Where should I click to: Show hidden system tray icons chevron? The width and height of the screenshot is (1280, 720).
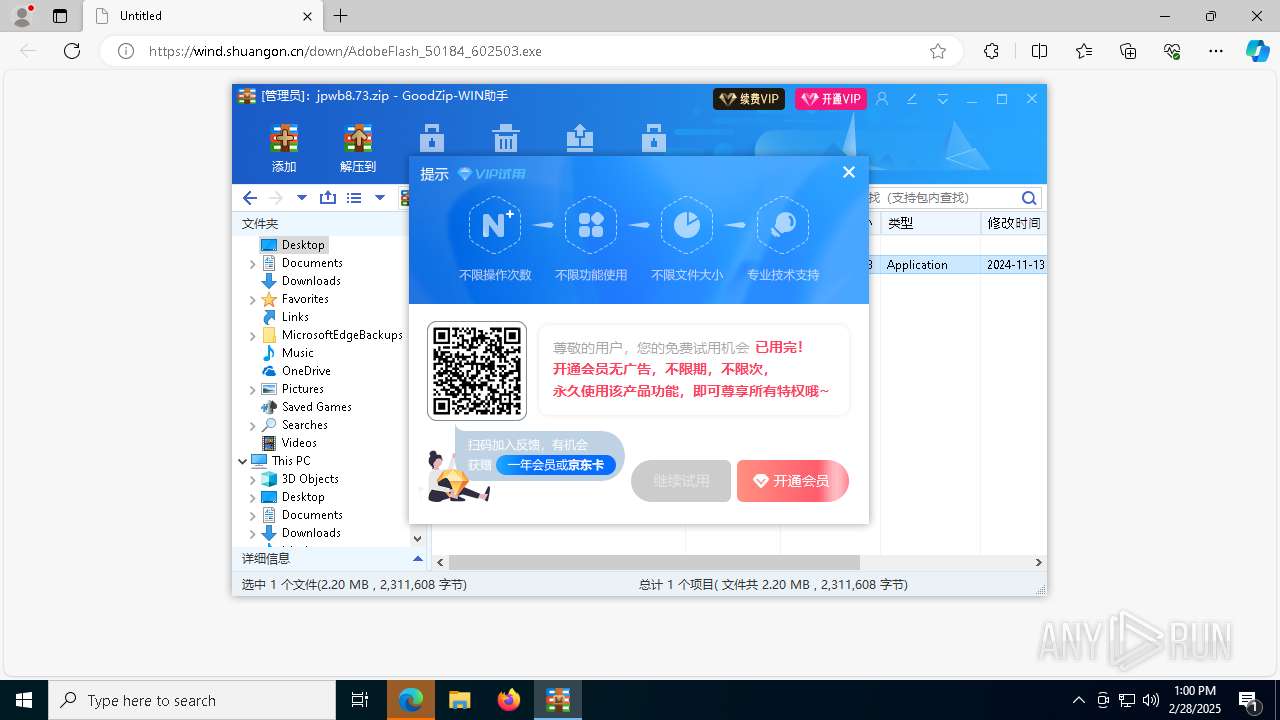[1078, 700]
